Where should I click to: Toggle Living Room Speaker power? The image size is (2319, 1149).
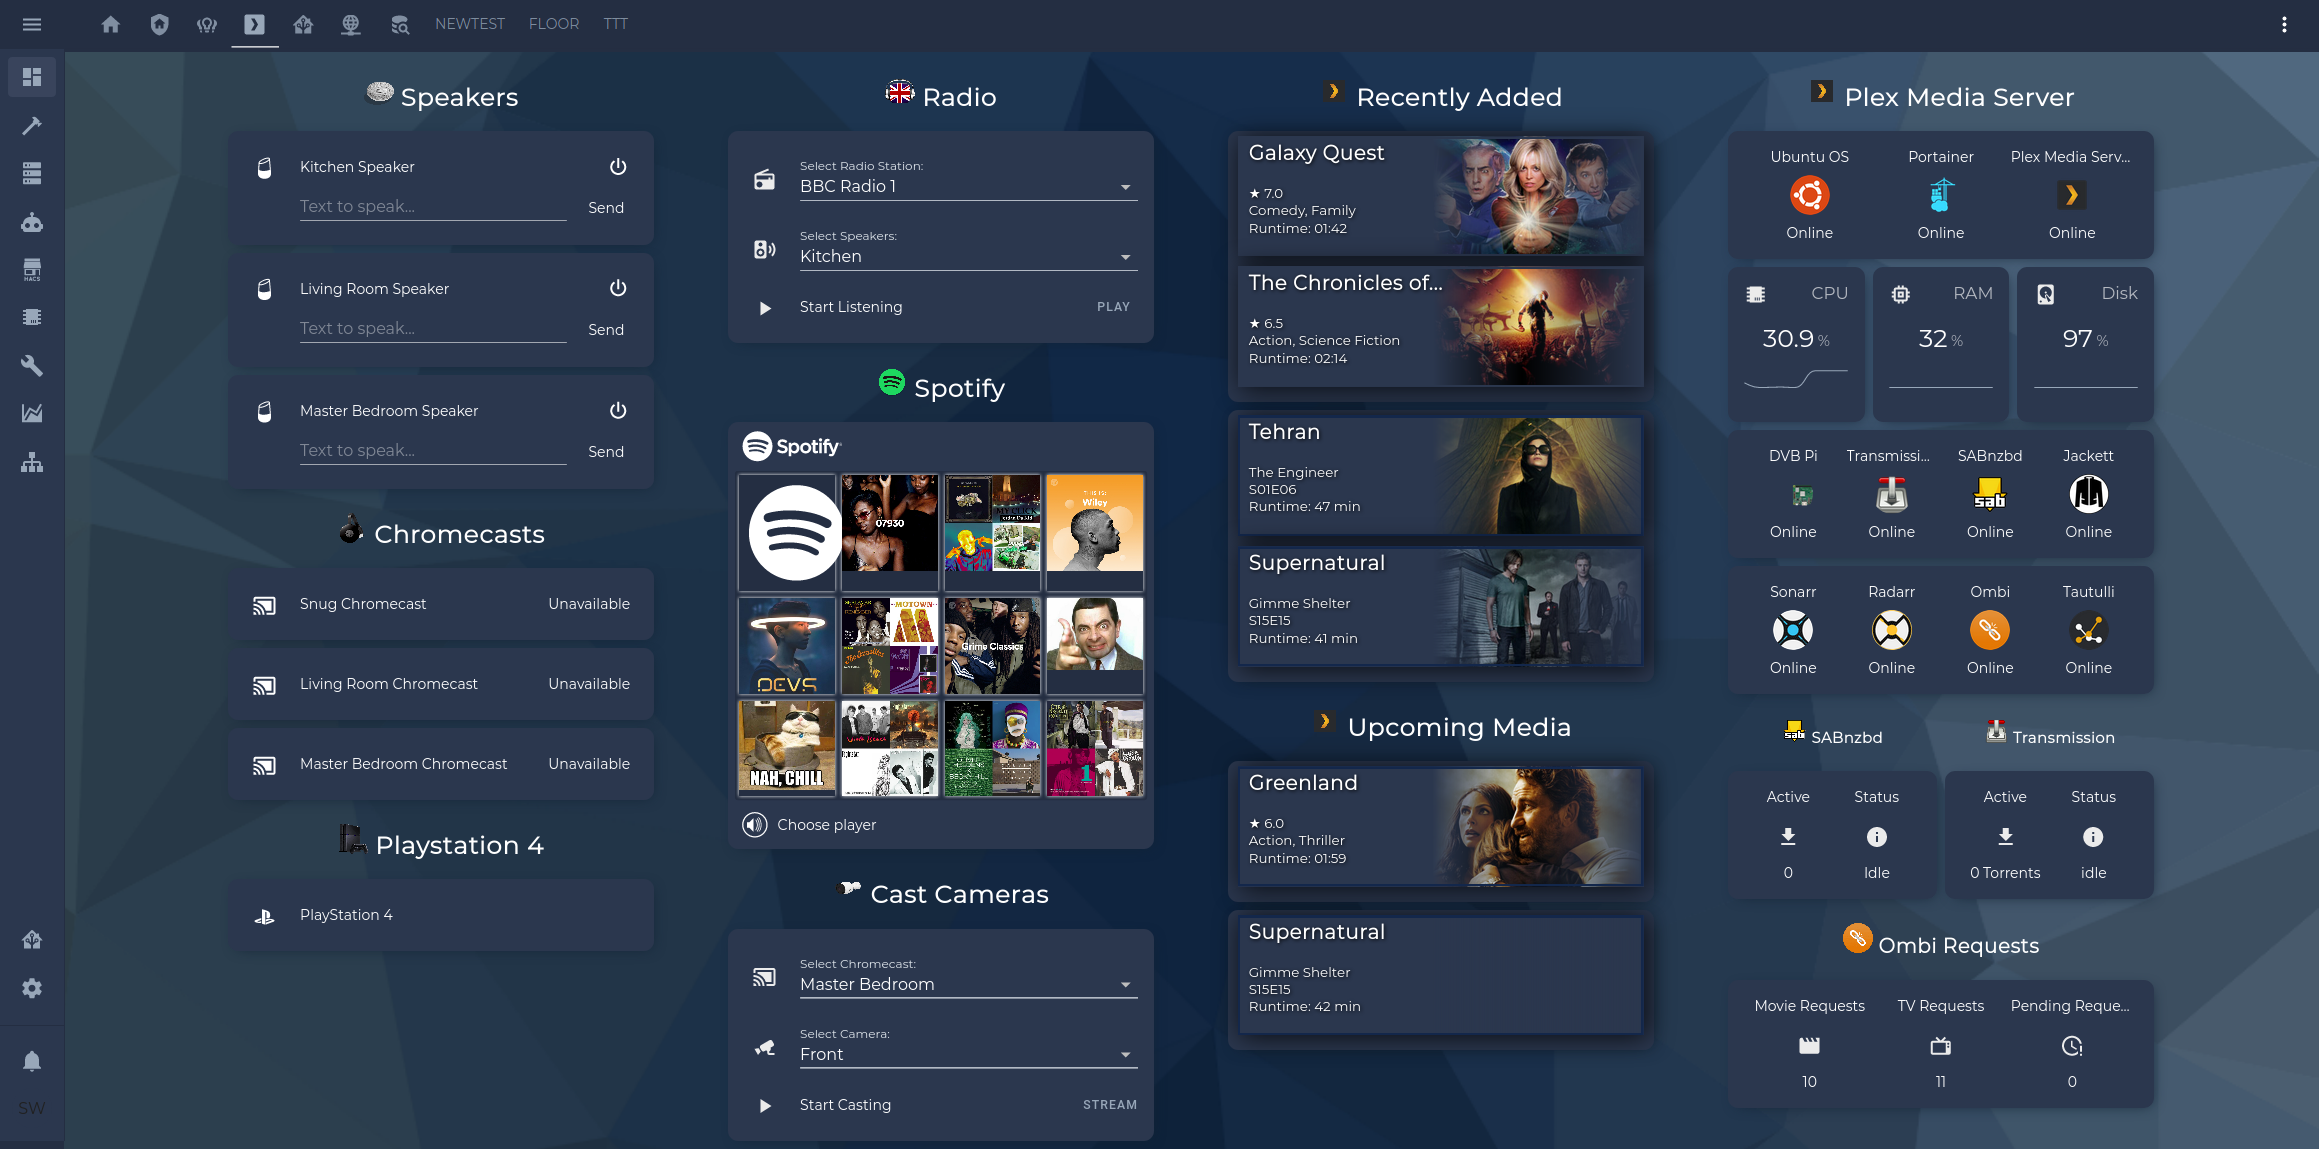(618, 289)
